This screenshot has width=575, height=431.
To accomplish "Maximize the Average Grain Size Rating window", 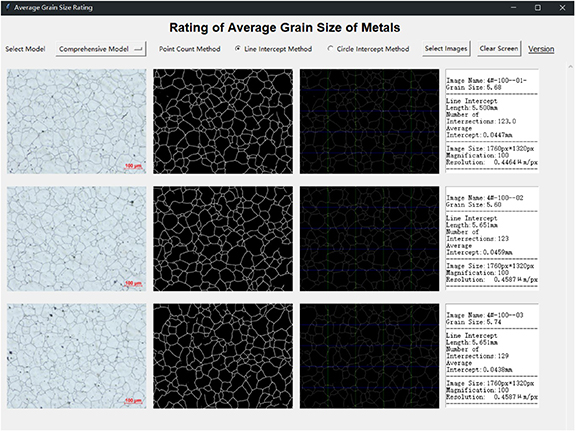I will pyautogui.click(x=538, y=7).
